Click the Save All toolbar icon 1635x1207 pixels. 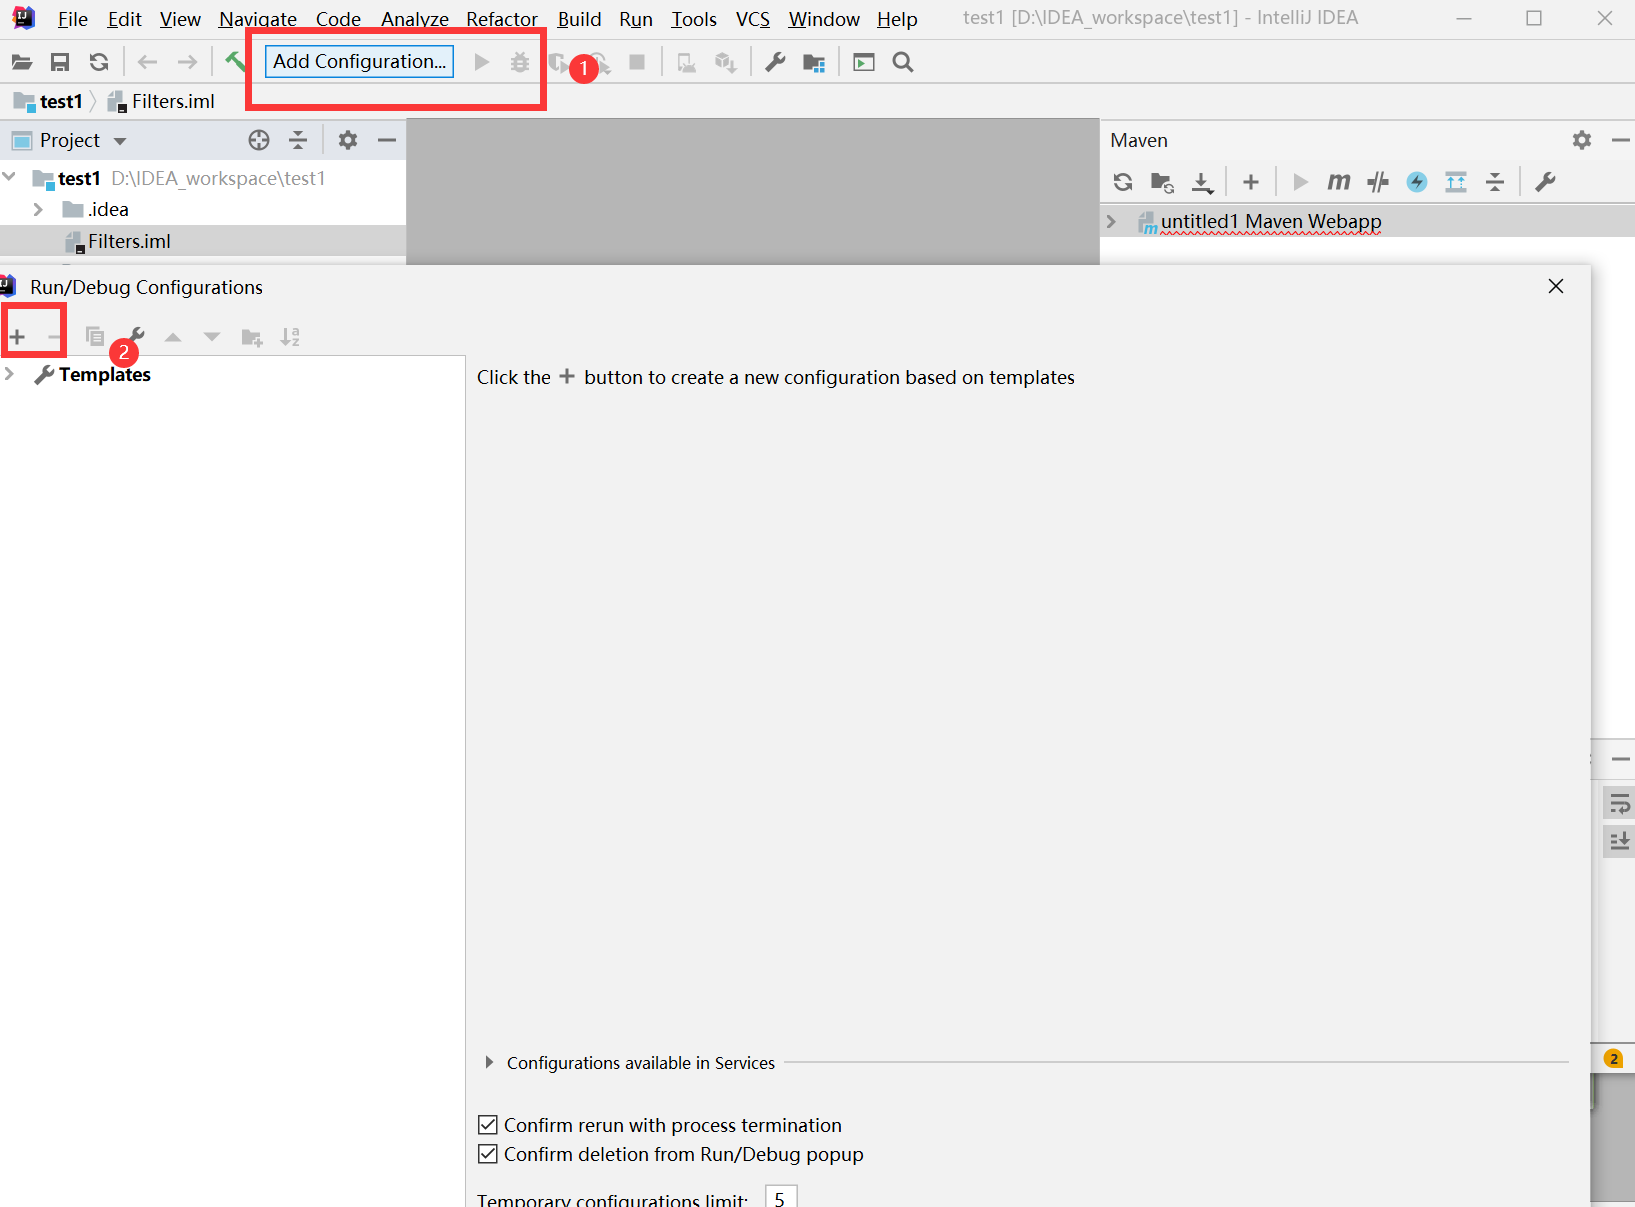click(x=60, y=62)
